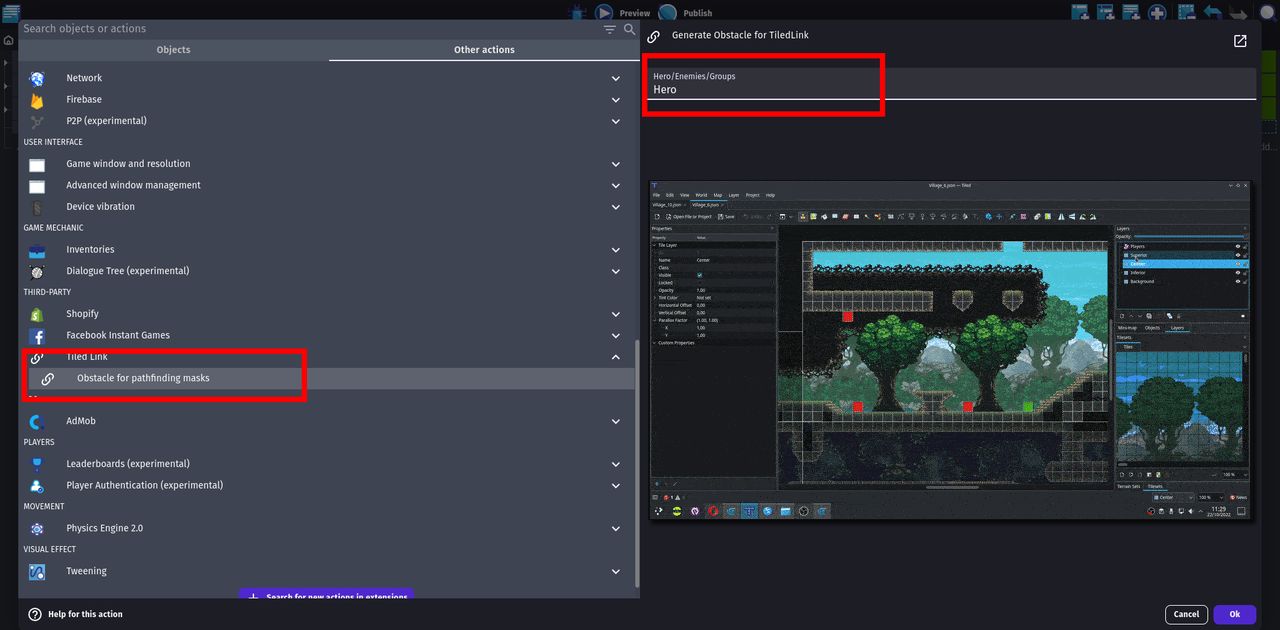Collapse the Tiled Link category
The width and height of the screenshot is (1280, 630).
point(616,357)
